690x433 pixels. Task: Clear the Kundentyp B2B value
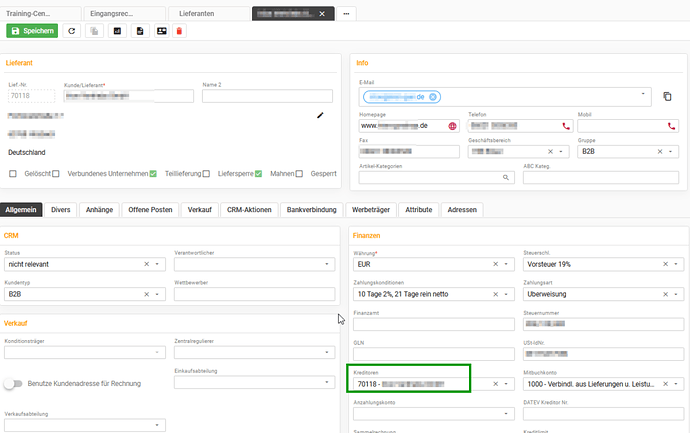click(147, 294)
